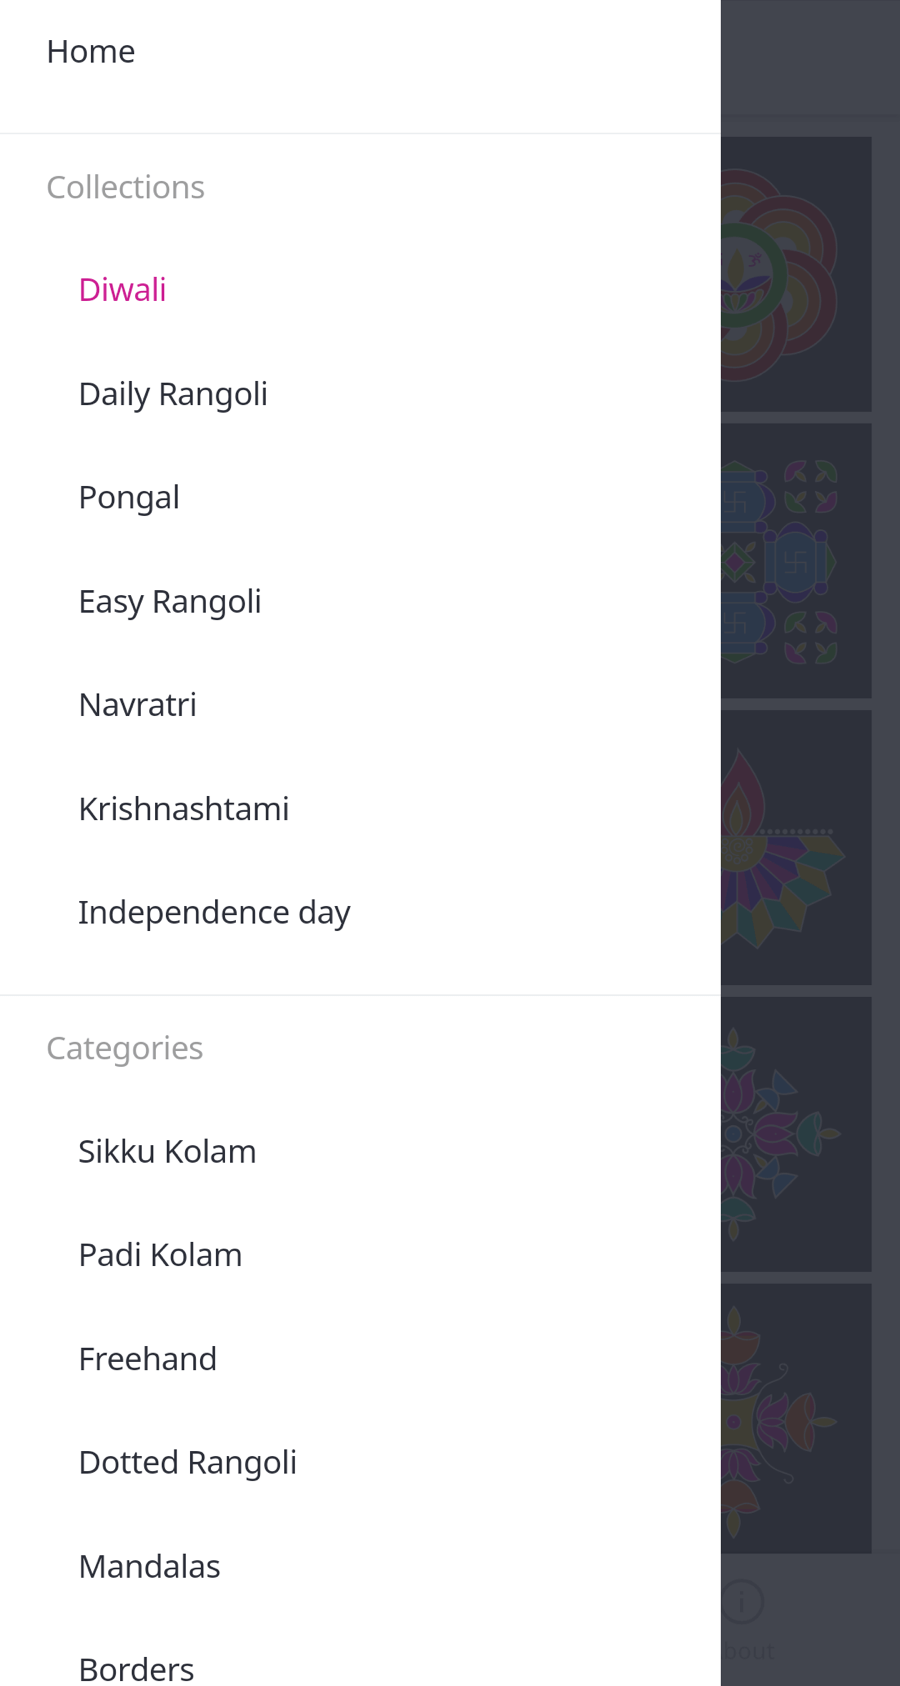900x1686 pixels.
Task: Open the Freehand category
Action: coord(147,1359)
